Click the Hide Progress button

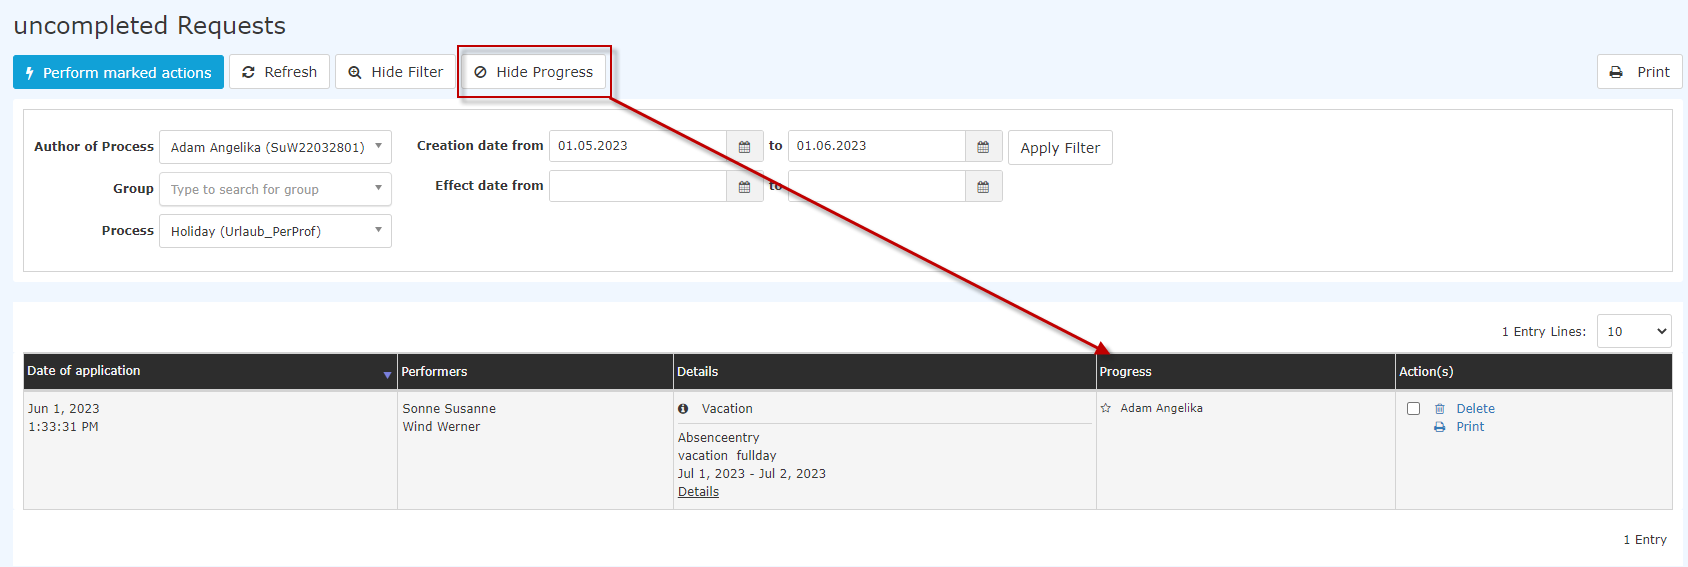[534, 72]
